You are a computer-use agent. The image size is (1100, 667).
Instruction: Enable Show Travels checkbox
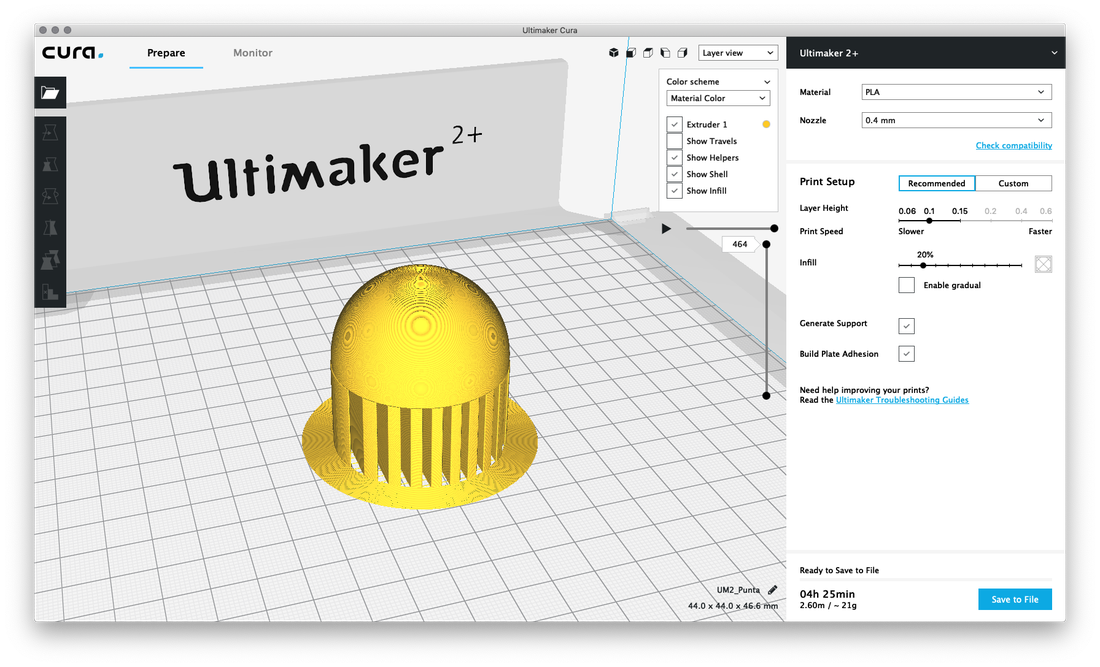[674, 141]
